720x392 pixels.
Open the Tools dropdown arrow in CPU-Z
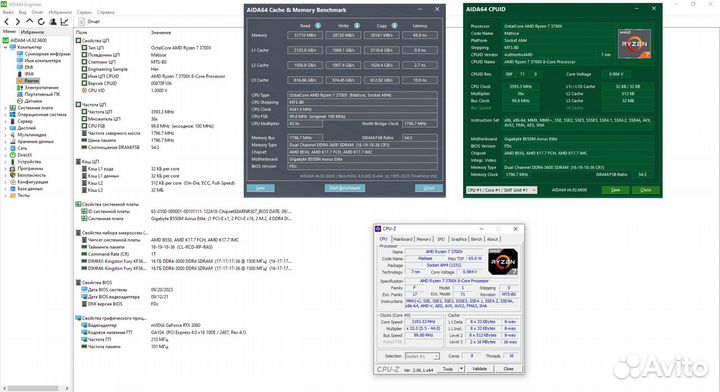point(461,369)
